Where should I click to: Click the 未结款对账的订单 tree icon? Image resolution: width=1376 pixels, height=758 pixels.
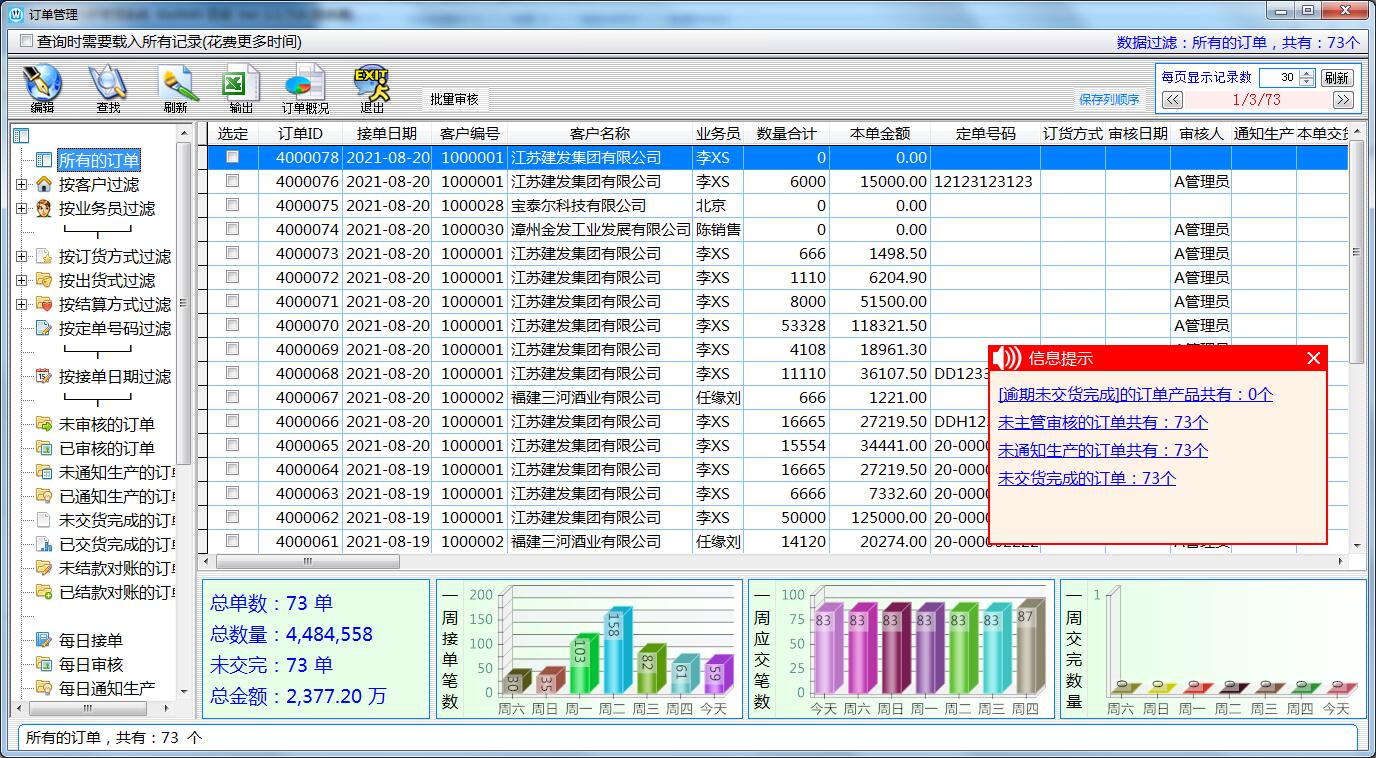tap(43, 568)
